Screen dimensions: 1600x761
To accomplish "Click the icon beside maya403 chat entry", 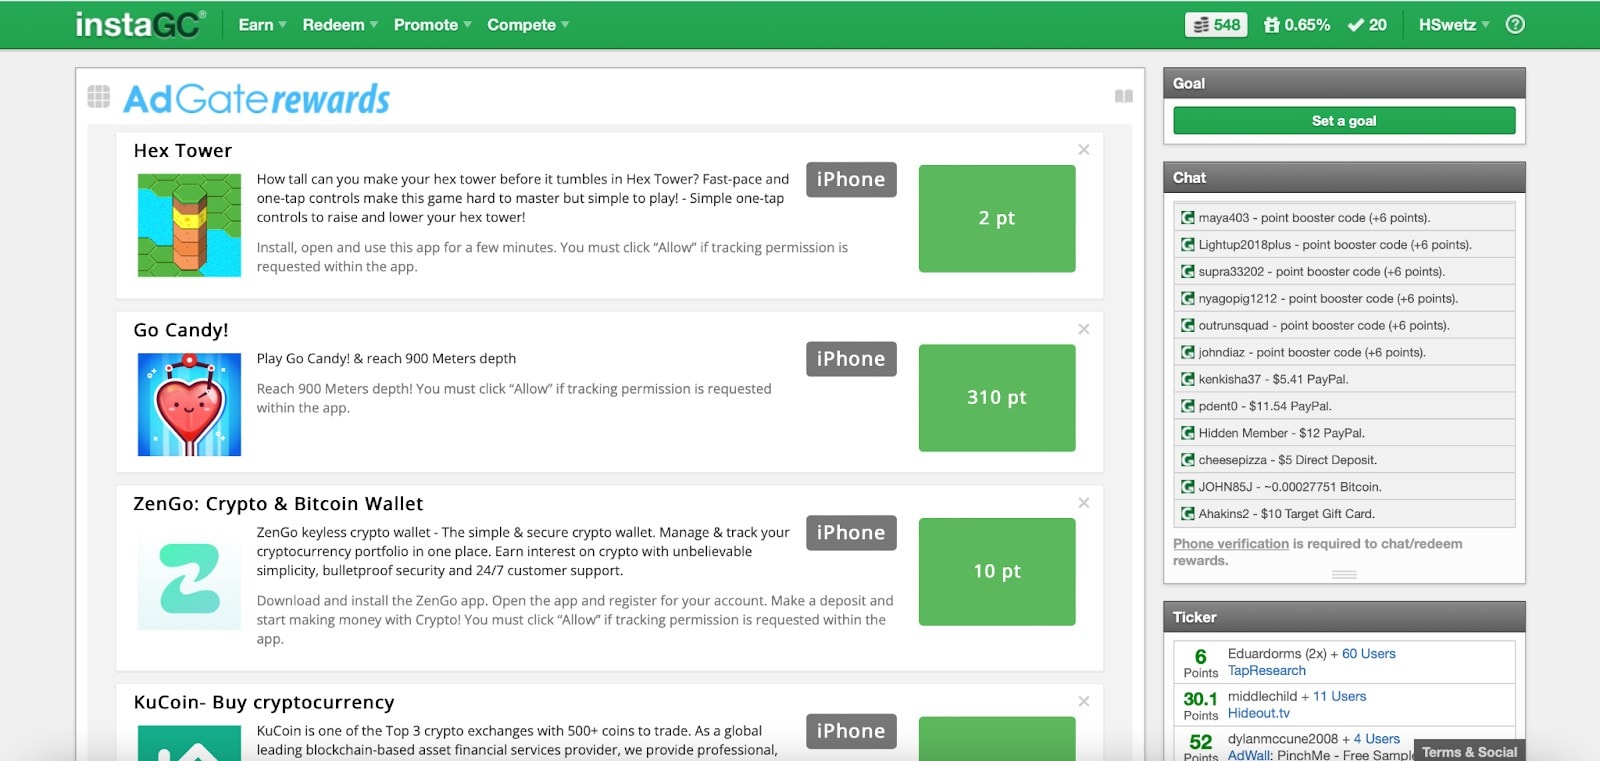I will (x=1188, y=218).
